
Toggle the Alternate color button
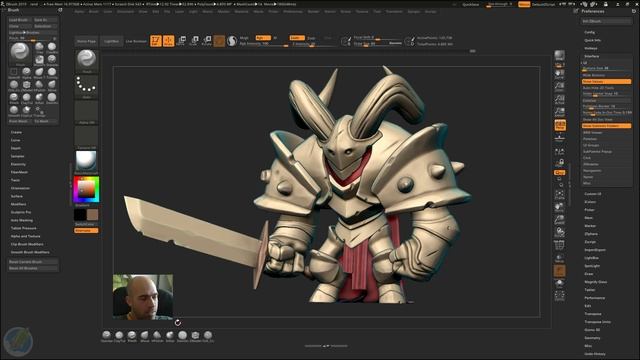point(86,231)
